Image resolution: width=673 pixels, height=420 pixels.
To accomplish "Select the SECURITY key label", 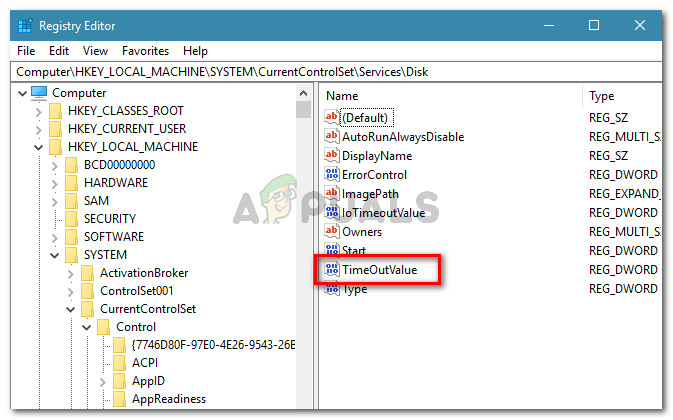I will 109,219.
